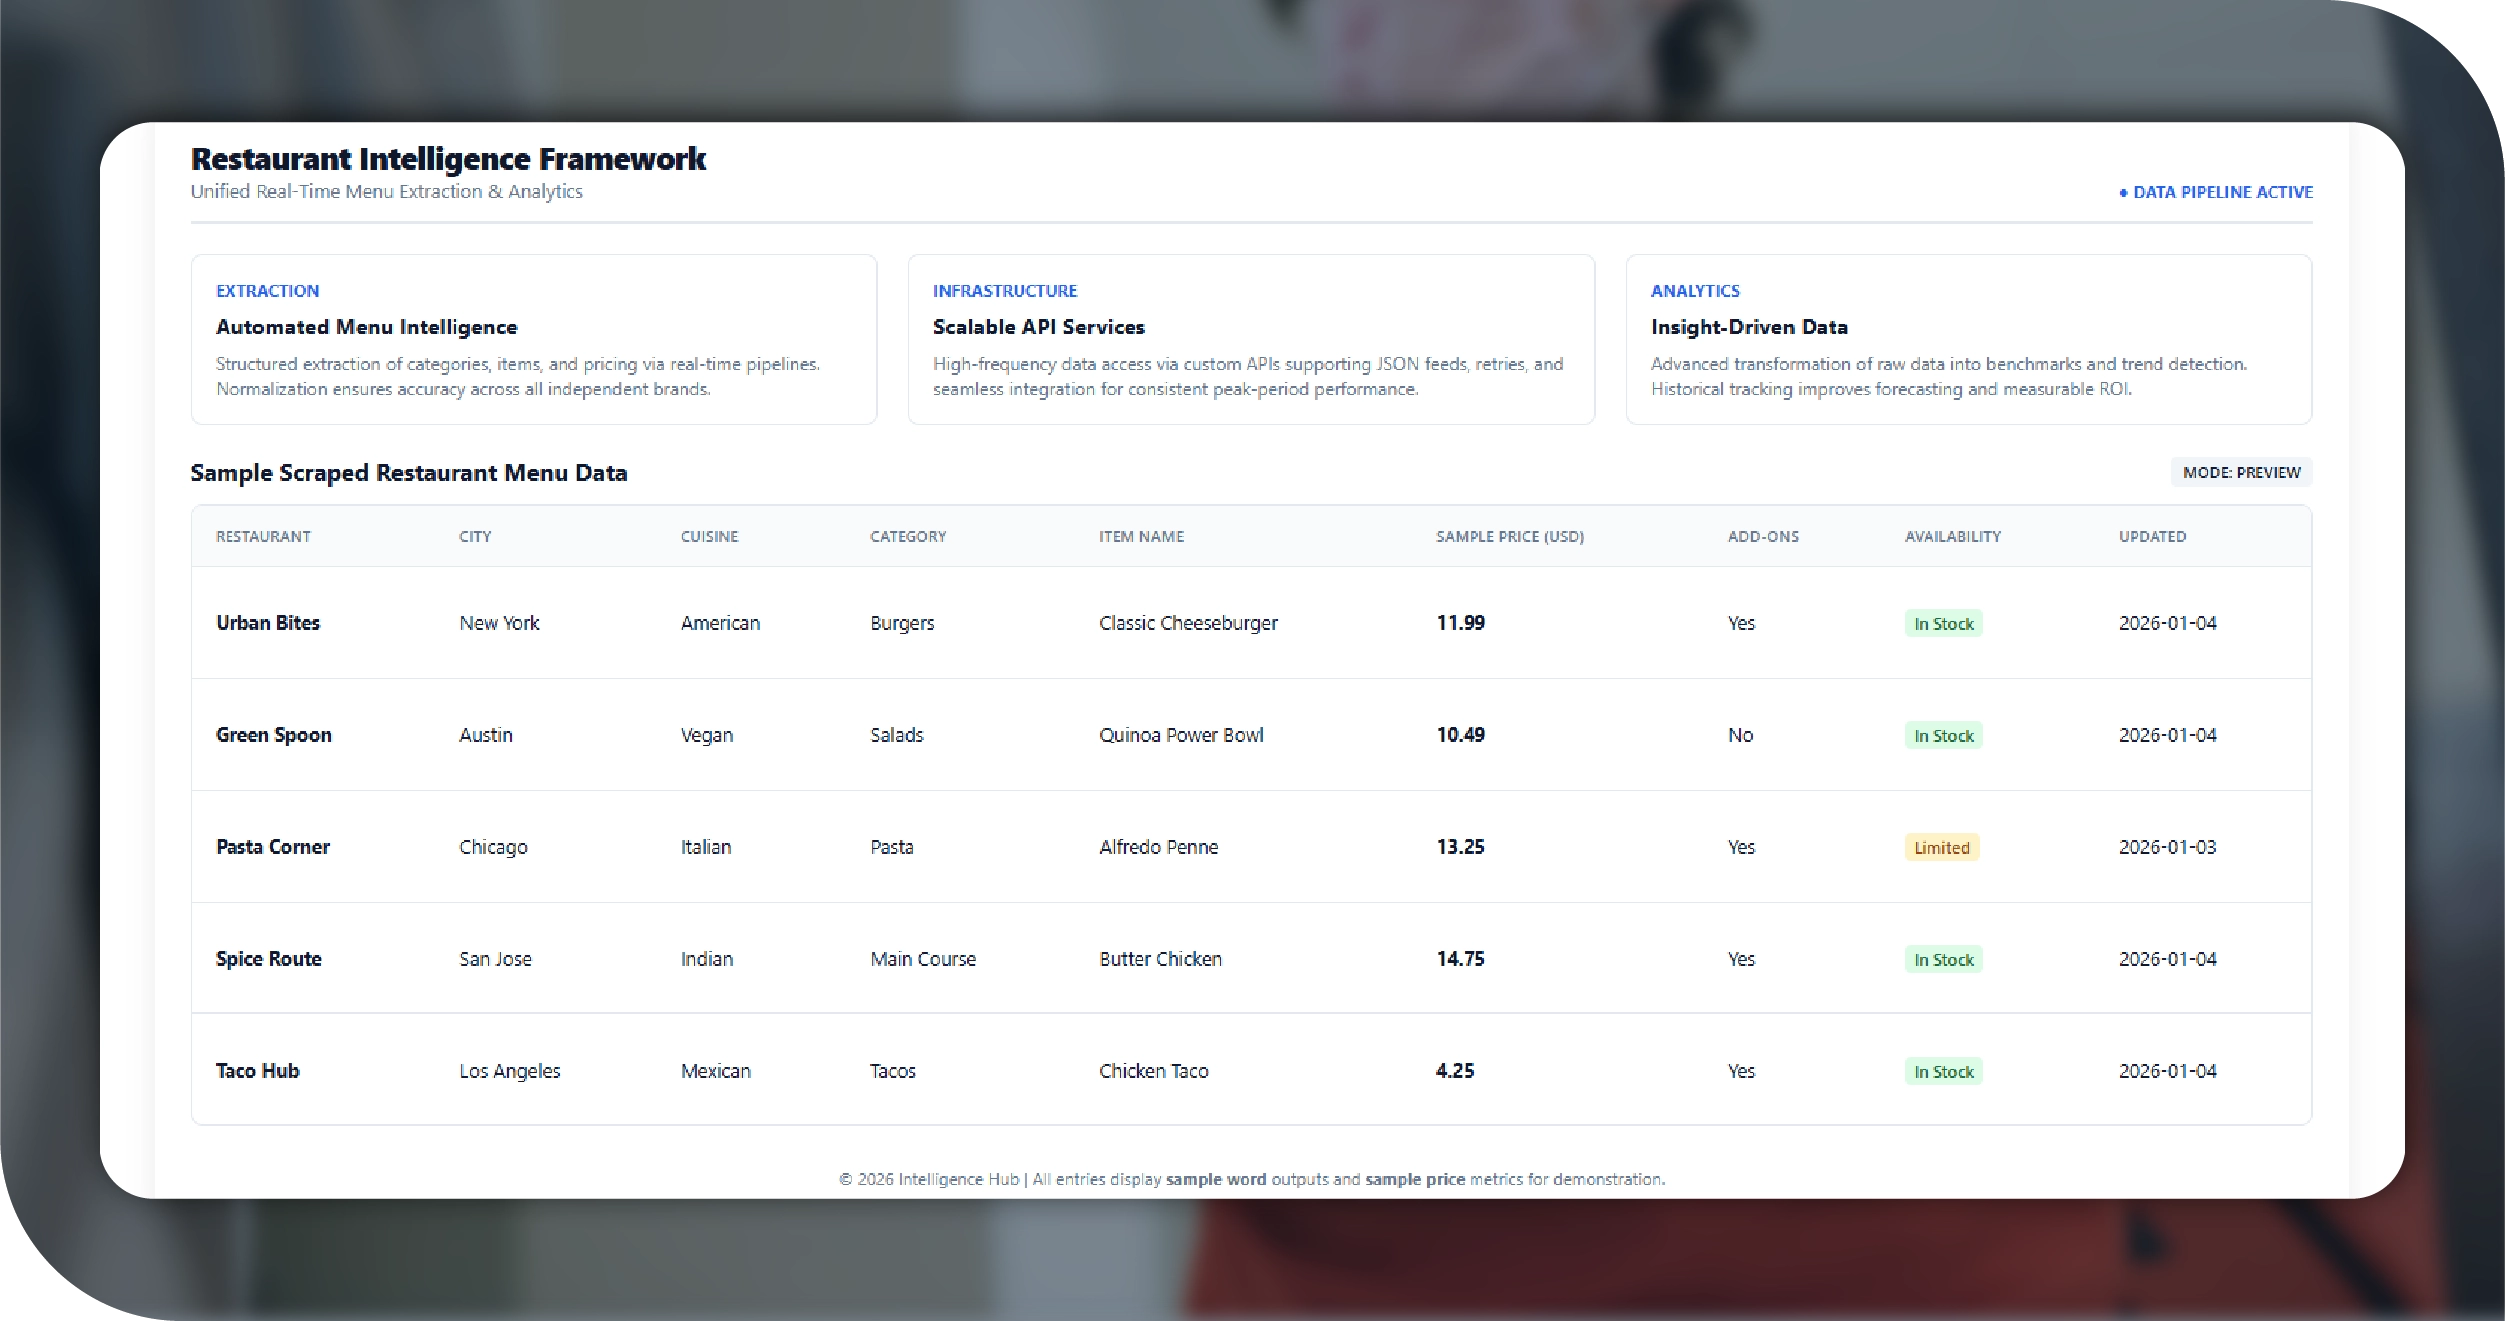
Task: Click the In Stock badge for Urban Bites
Action: point(1943,624)
